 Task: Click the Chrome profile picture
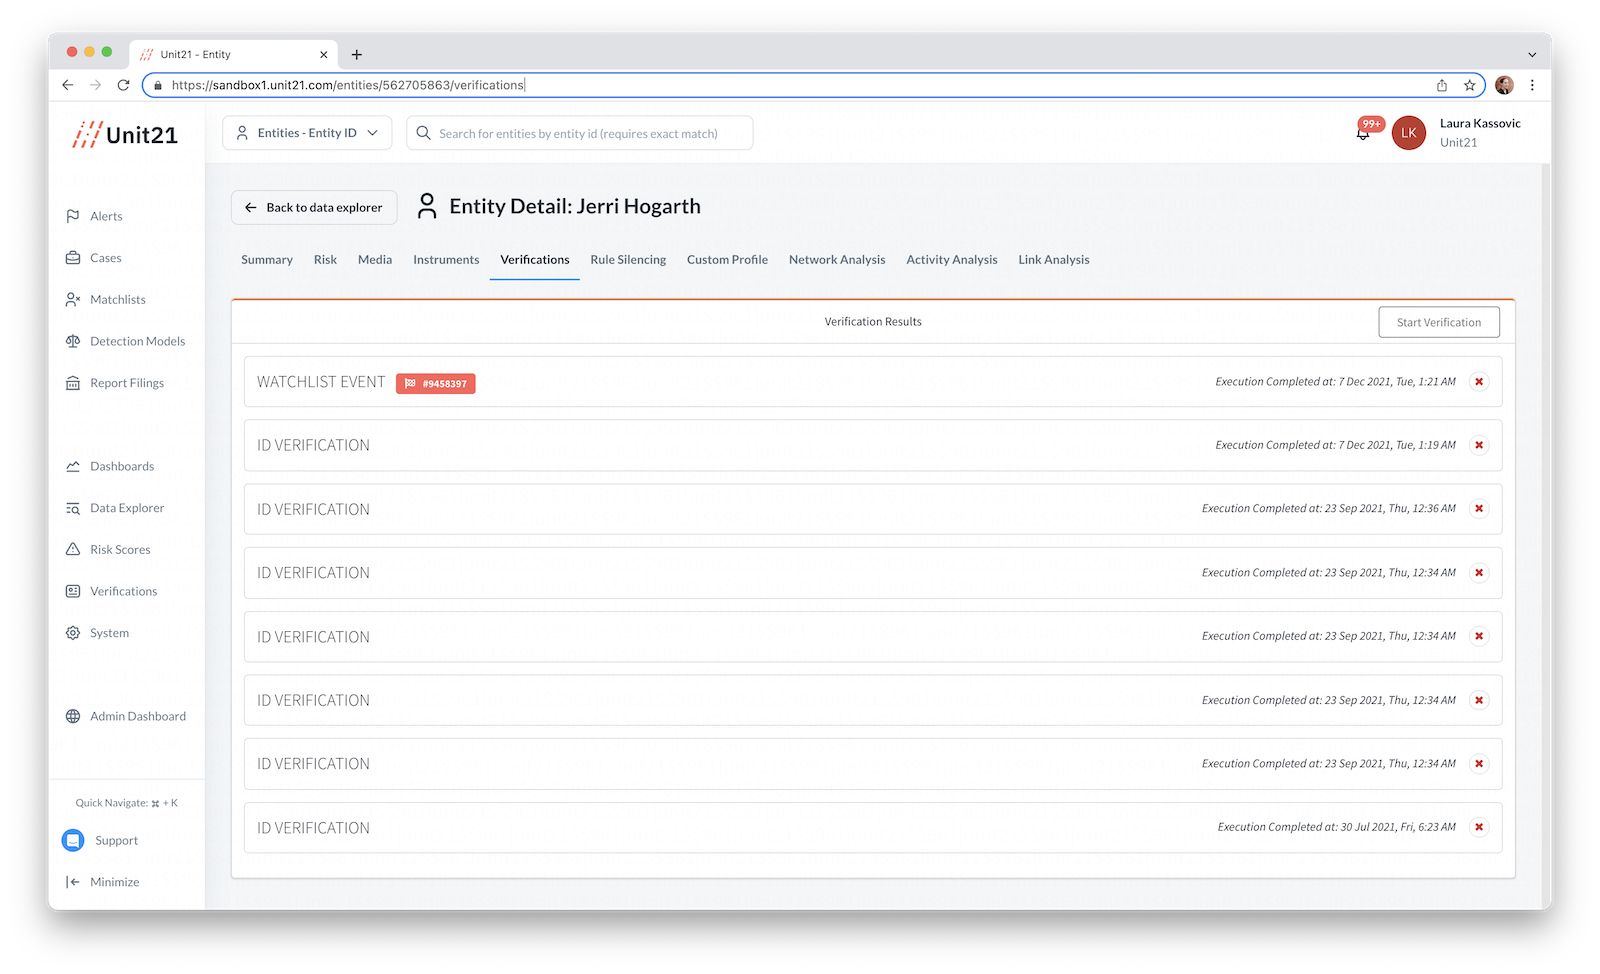[x=1504, y=85]
